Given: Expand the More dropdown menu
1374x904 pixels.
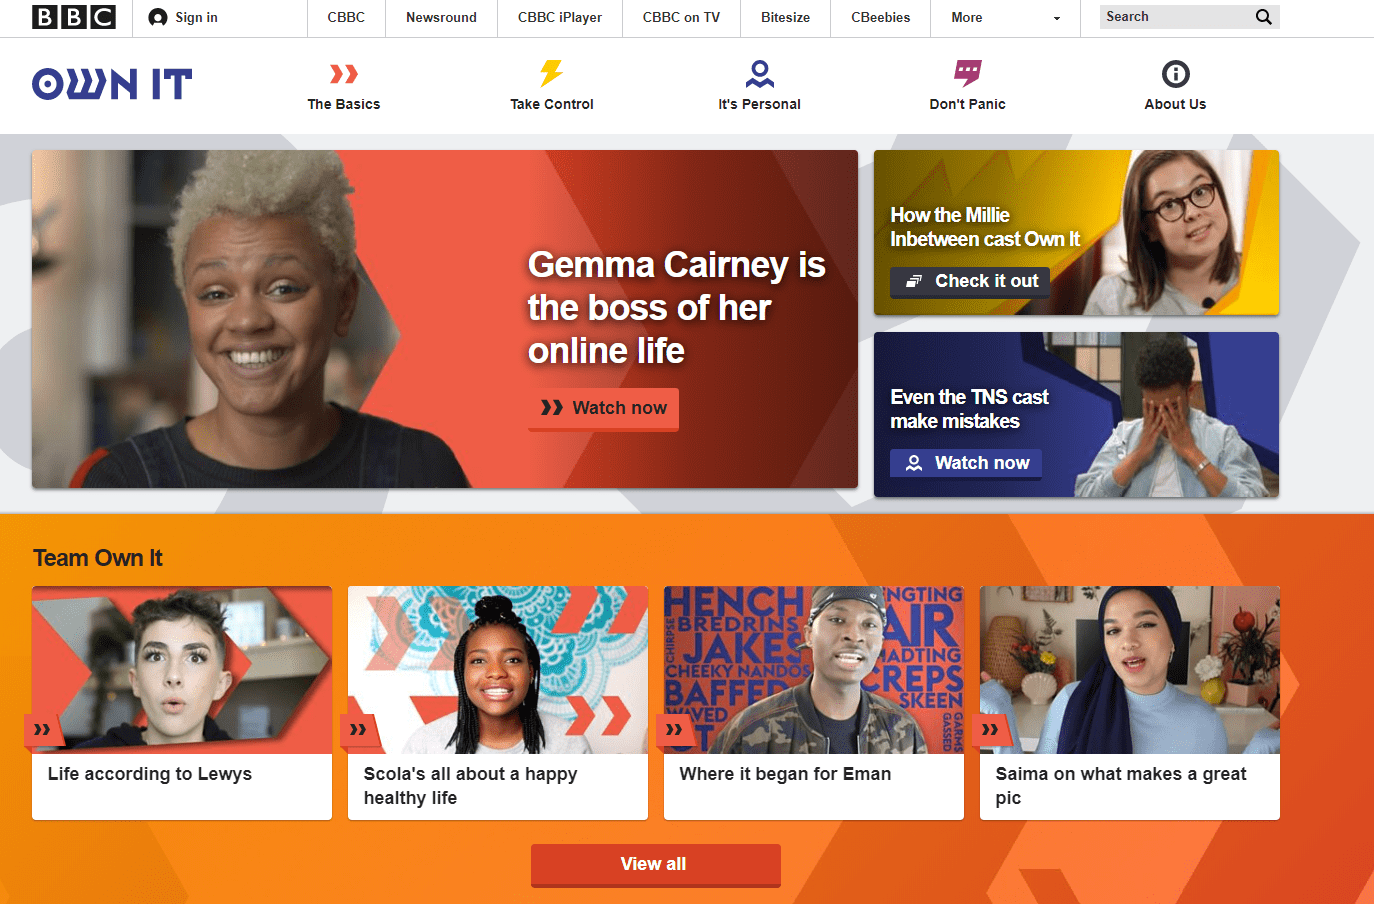Looking at the screenshot, I should 1005,18.
